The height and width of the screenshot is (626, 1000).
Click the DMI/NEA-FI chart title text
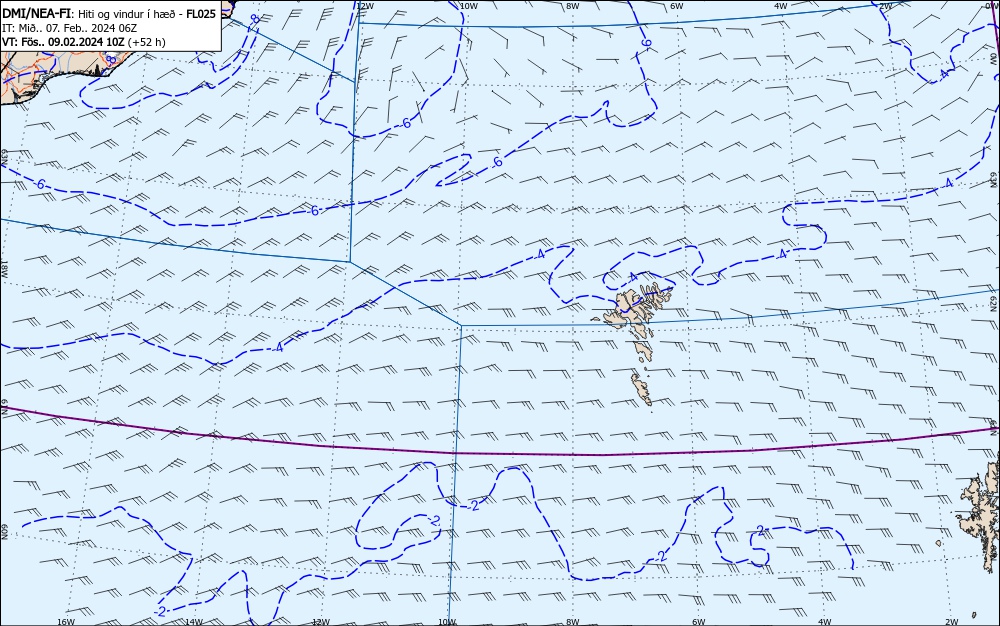pyautogui.click(x=37, y=13)
